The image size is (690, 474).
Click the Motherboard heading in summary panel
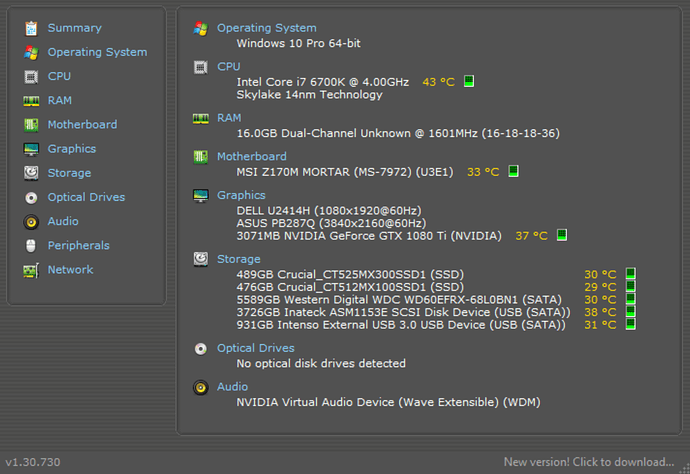(x=251, y=156)
